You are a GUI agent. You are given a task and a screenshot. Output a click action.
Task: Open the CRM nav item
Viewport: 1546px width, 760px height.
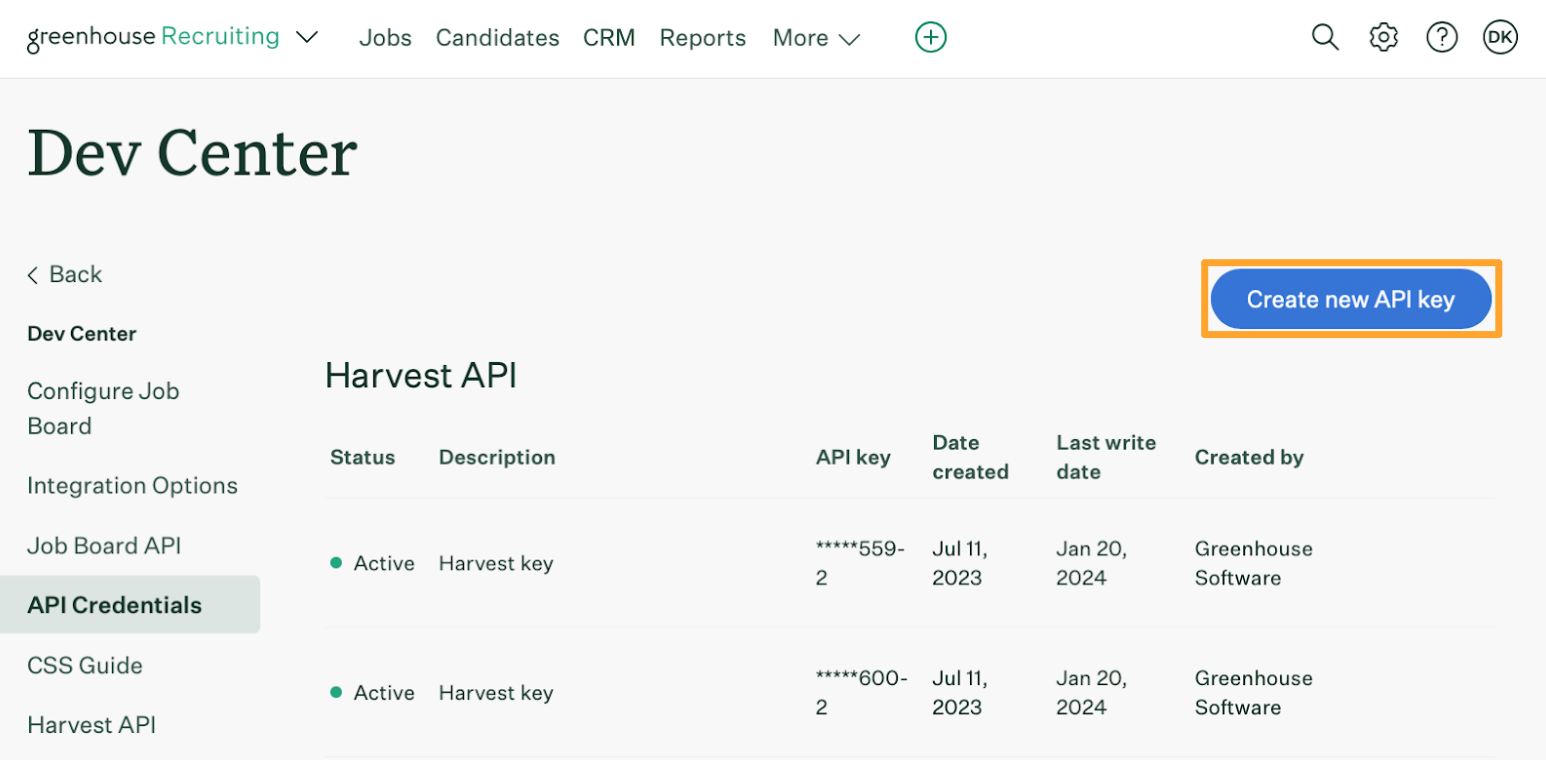pyautogui.click(x=609, y=38)
